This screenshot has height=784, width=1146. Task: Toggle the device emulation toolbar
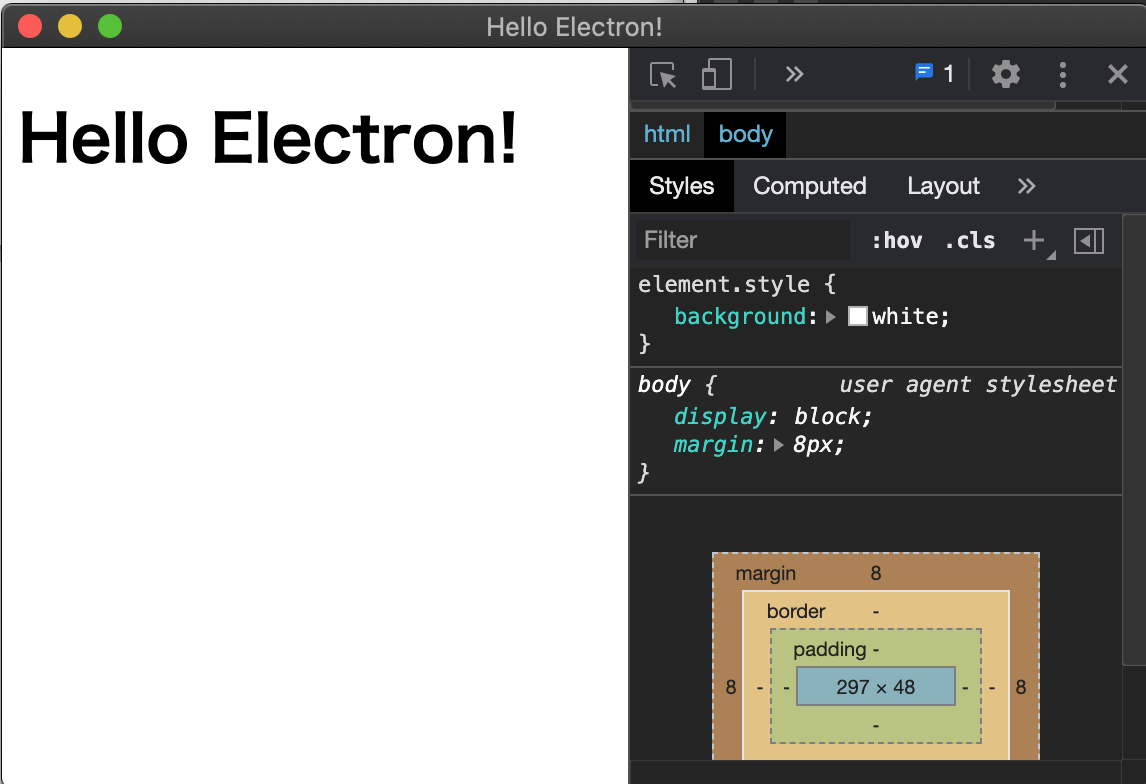click(x=716, y=74)
